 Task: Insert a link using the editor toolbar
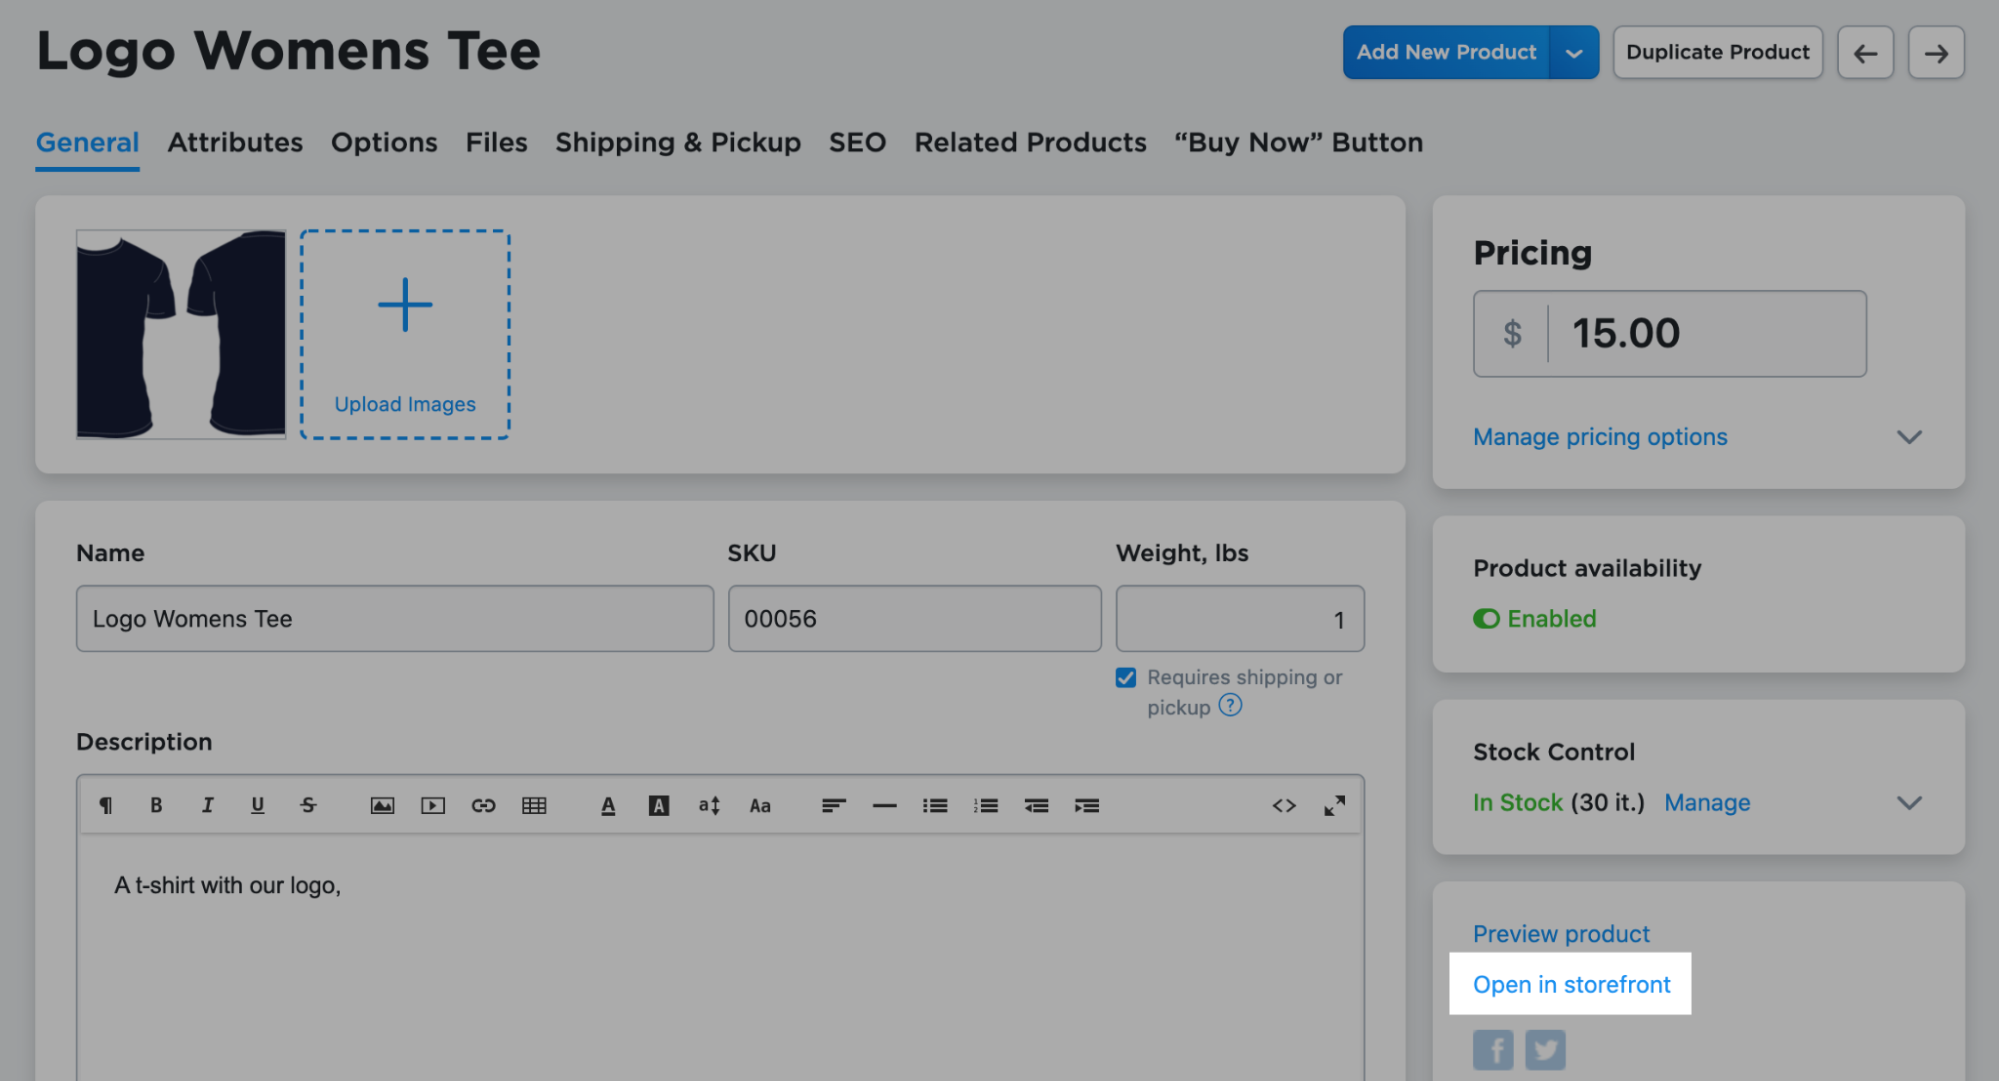pyautogui.click(x=483, y=805)
